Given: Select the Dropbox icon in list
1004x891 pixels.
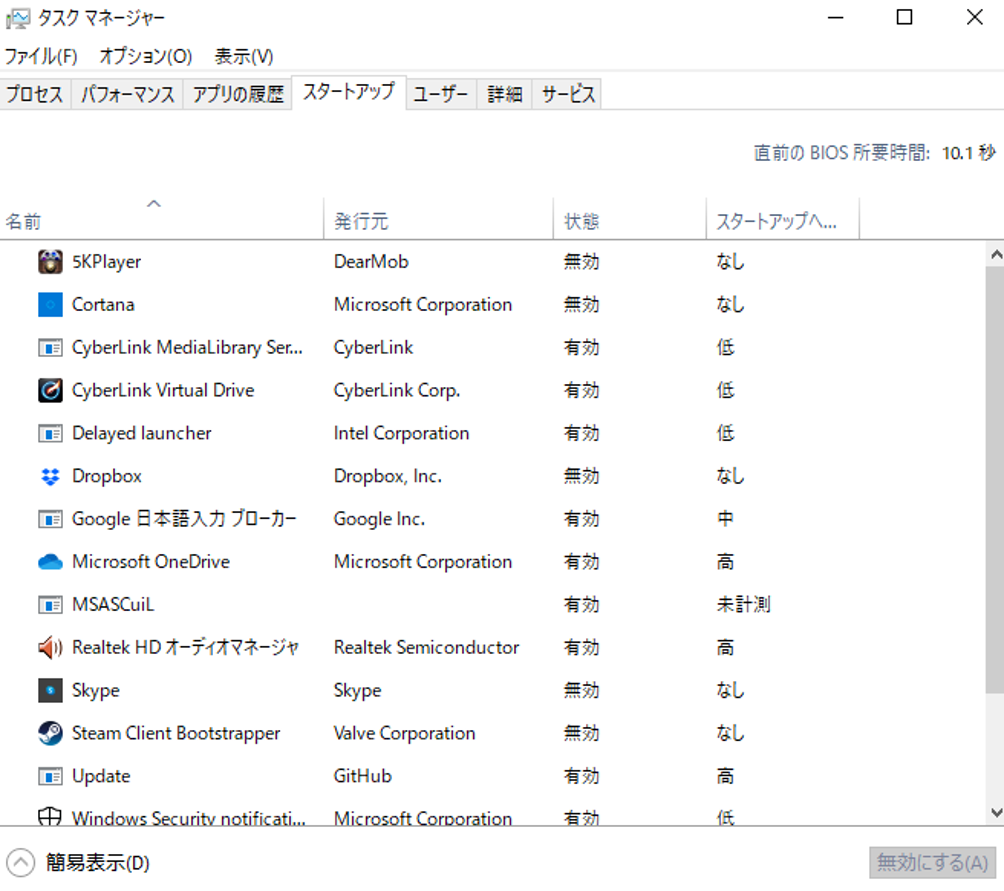Looking at the screenshot, I should tap(50, 477).
